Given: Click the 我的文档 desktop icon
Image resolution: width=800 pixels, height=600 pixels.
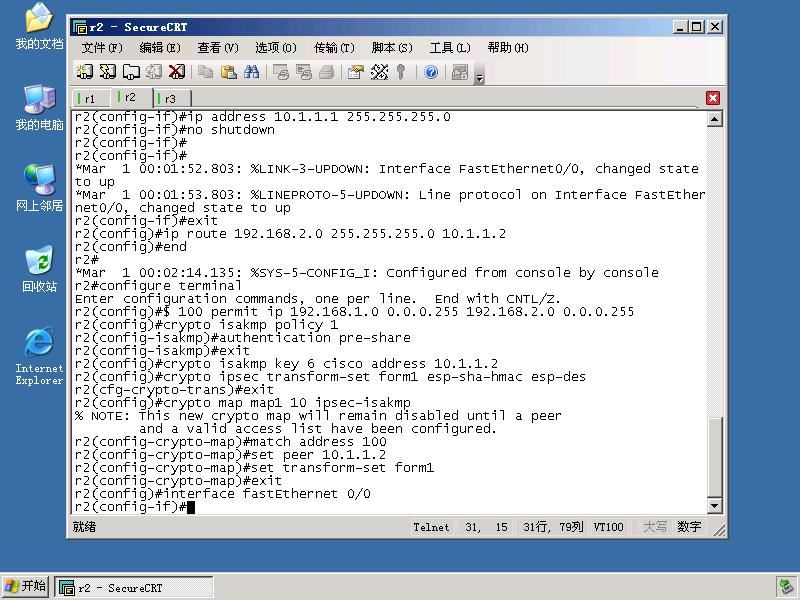Looking at the screenshot, I should (39, 27).
